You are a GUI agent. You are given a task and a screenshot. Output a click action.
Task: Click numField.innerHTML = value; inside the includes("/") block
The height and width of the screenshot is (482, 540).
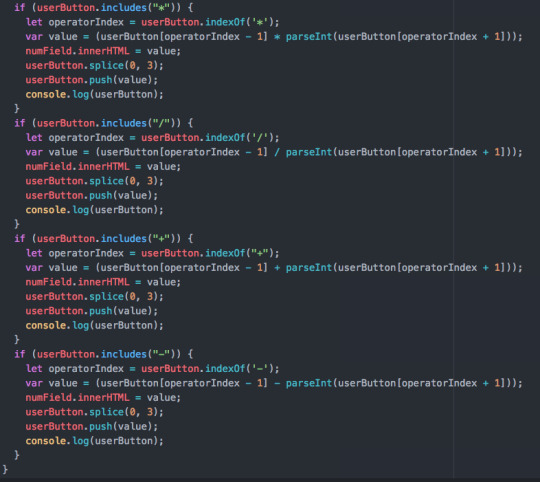103,166
